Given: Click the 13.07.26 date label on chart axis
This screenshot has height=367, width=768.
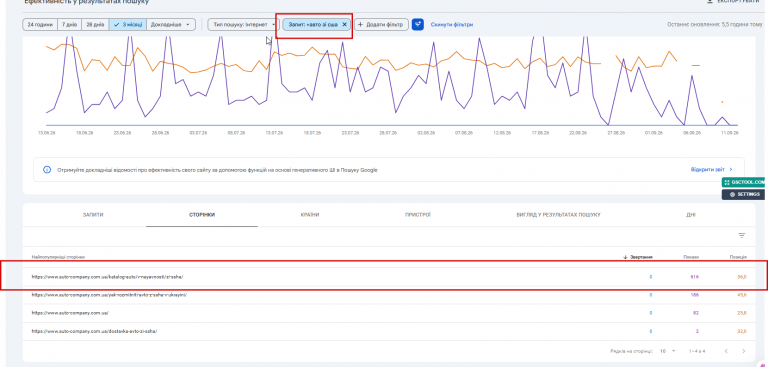Looking at the screenshot, I should pos(274,133).
